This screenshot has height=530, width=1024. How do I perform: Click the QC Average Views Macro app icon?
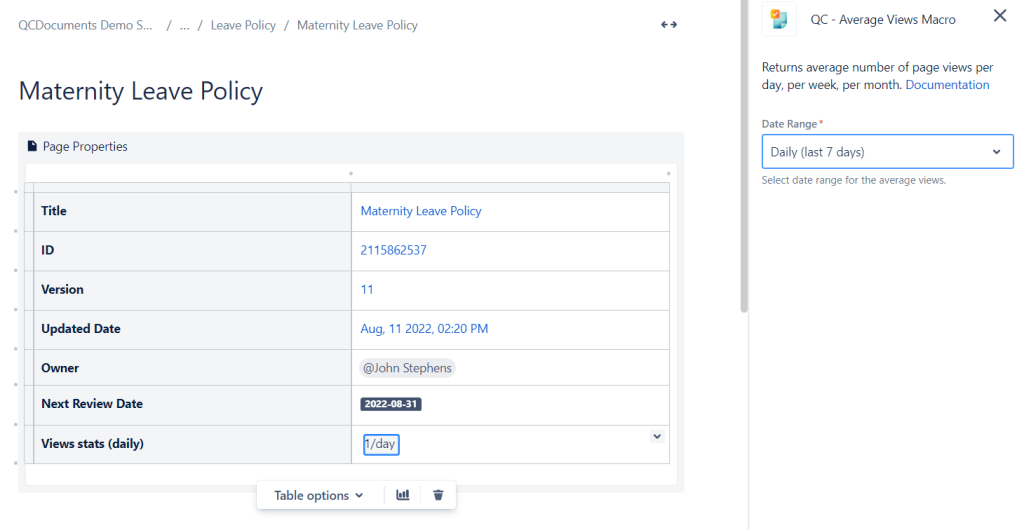click(779, 19)
